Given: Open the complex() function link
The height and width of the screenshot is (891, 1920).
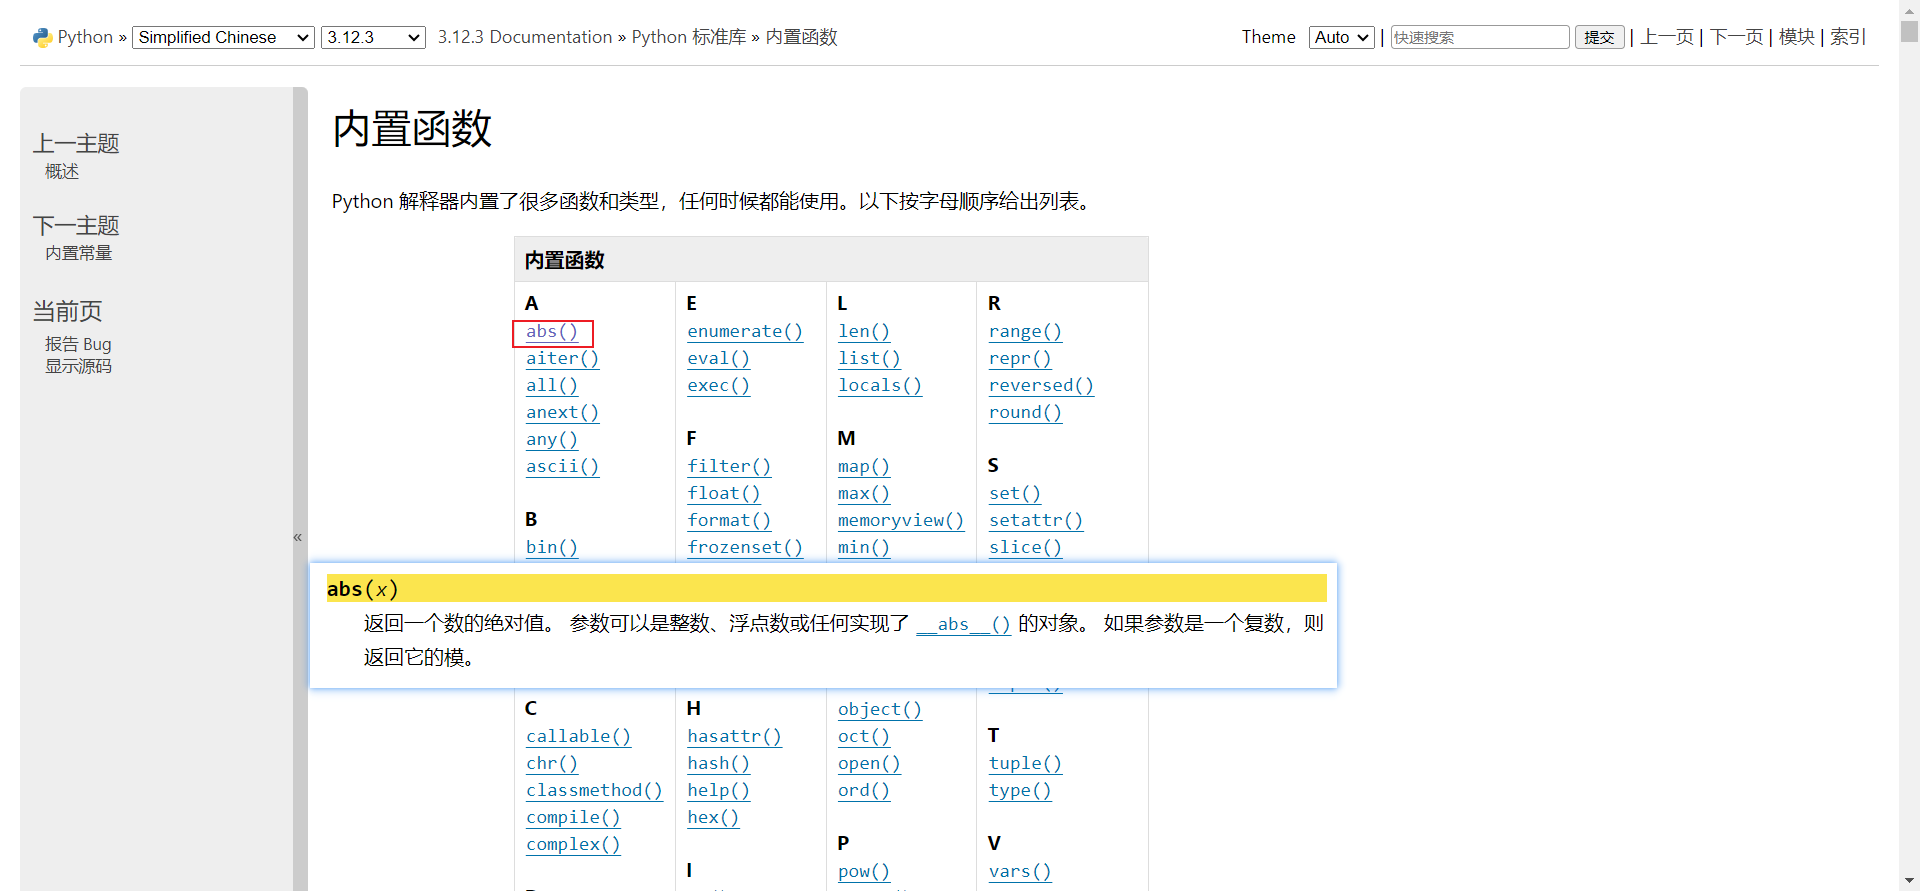Looking at the screenshot, I should [x=573, y=845].
